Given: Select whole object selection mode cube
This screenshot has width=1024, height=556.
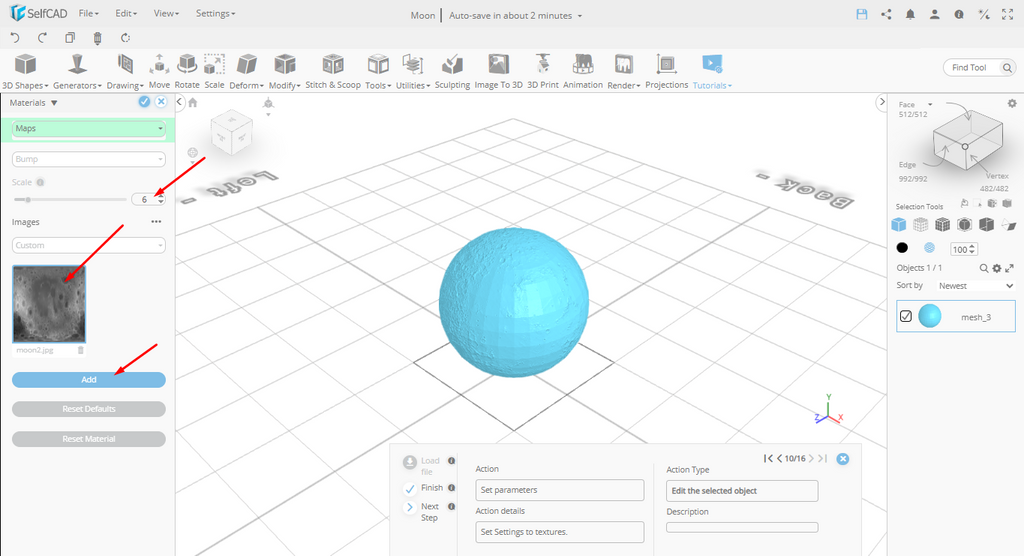Looking at the screenshot, I should point(899,225).
